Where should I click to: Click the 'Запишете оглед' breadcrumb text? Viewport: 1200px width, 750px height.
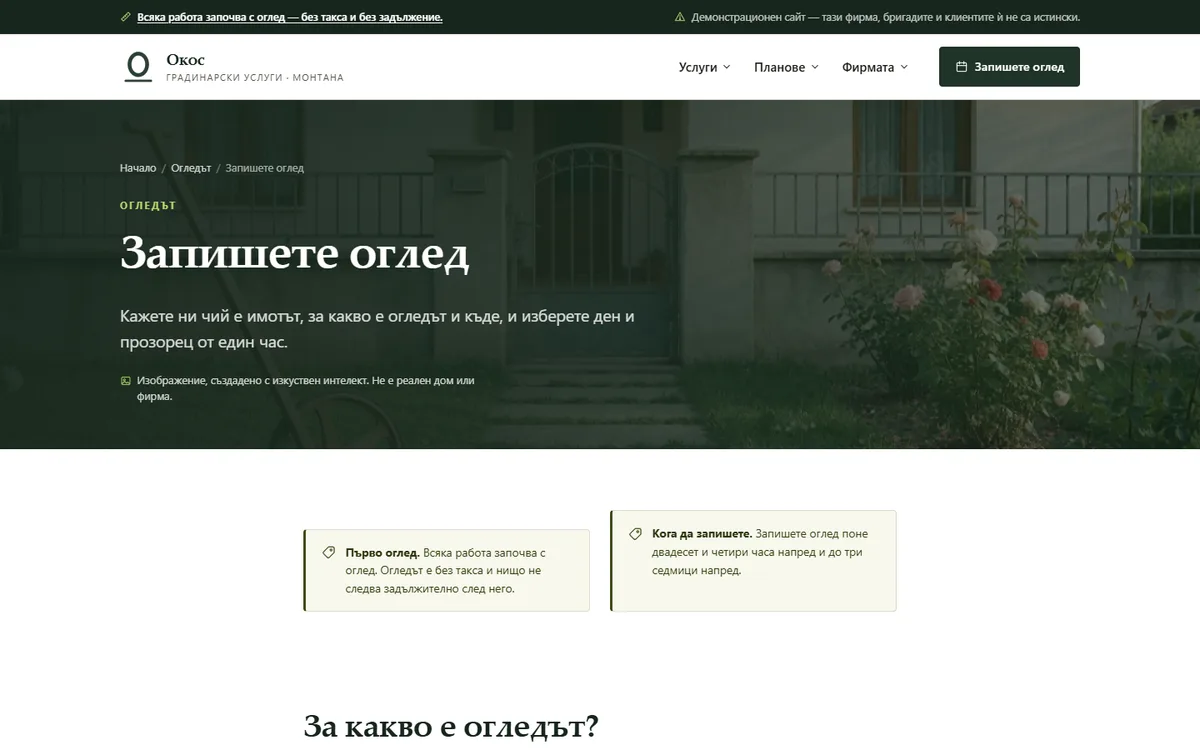[265, 168]
